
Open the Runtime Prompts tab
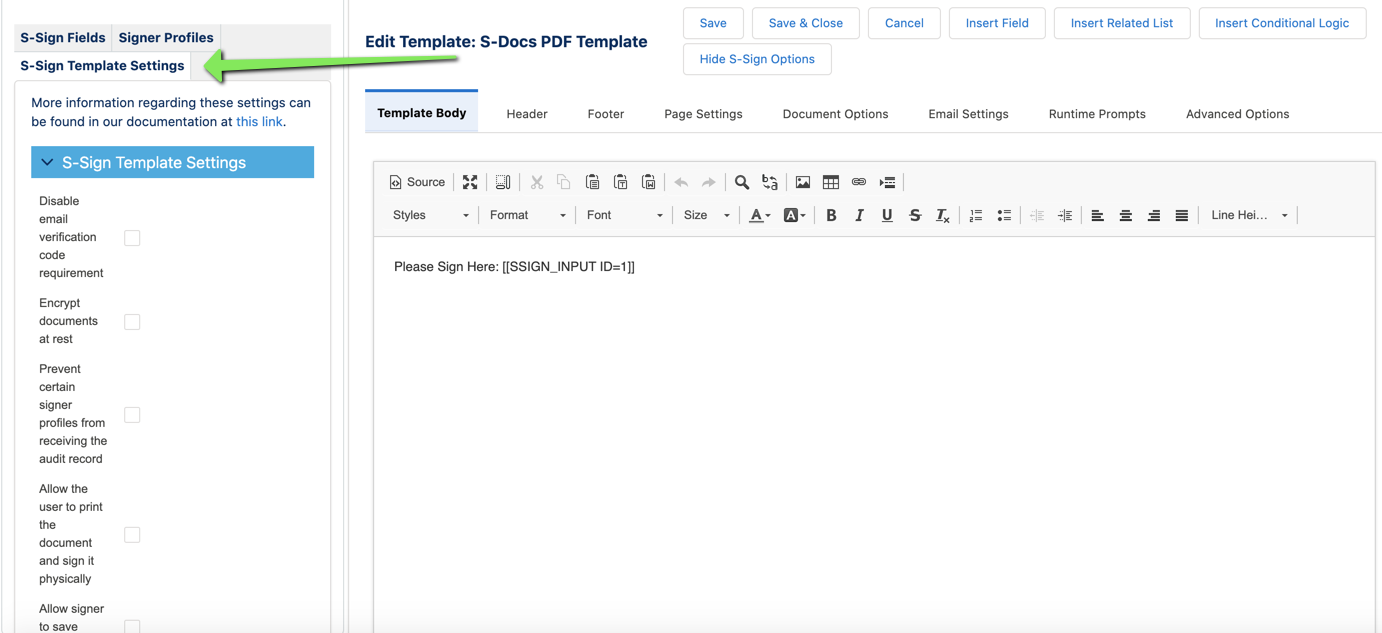(x=1097, y=114)
